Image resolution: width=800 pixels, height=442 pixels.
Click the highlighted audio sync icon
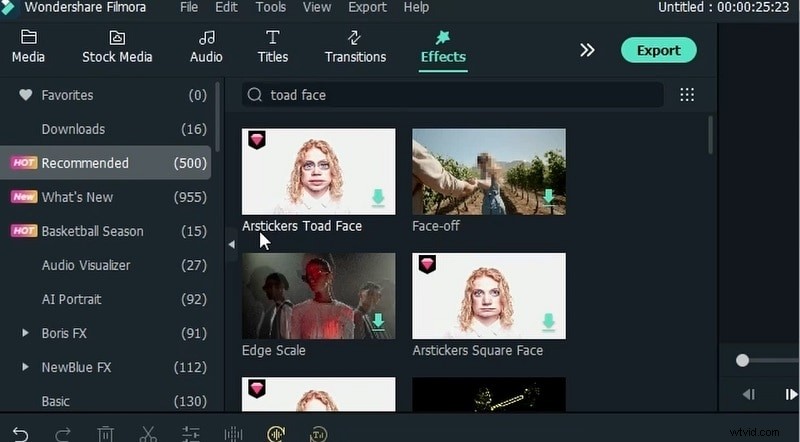click(x=276, y=434)
